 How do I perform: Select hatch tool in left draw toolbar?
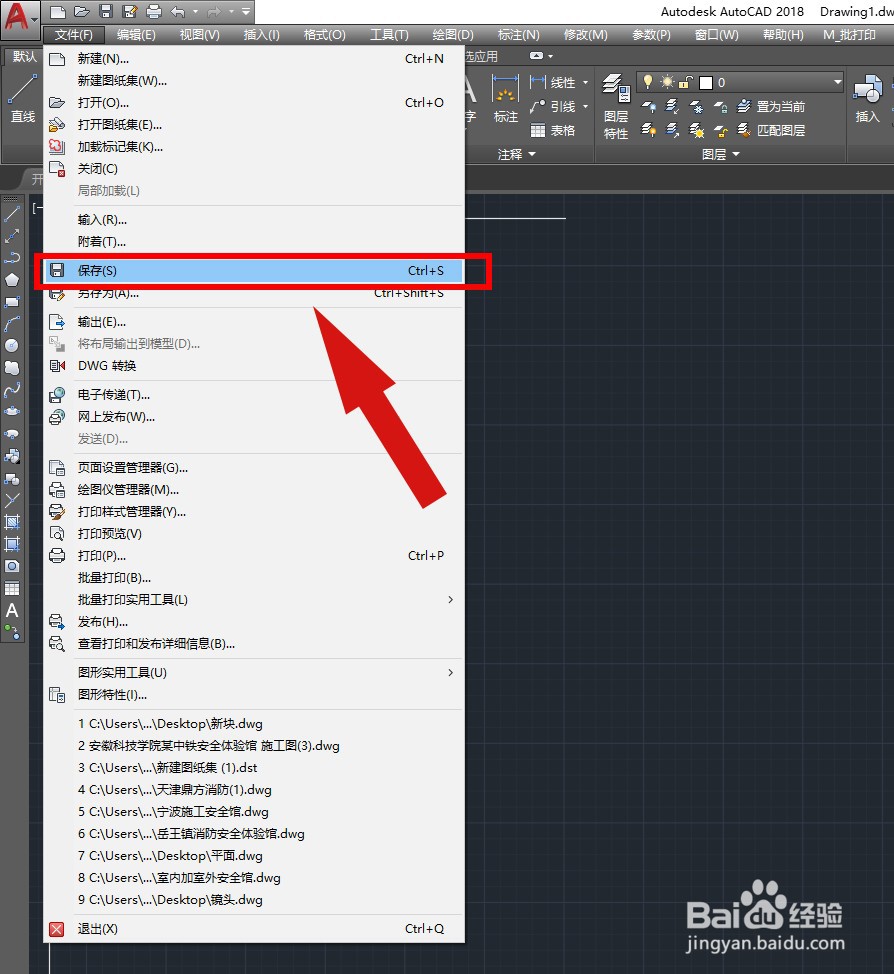[12, 522]
